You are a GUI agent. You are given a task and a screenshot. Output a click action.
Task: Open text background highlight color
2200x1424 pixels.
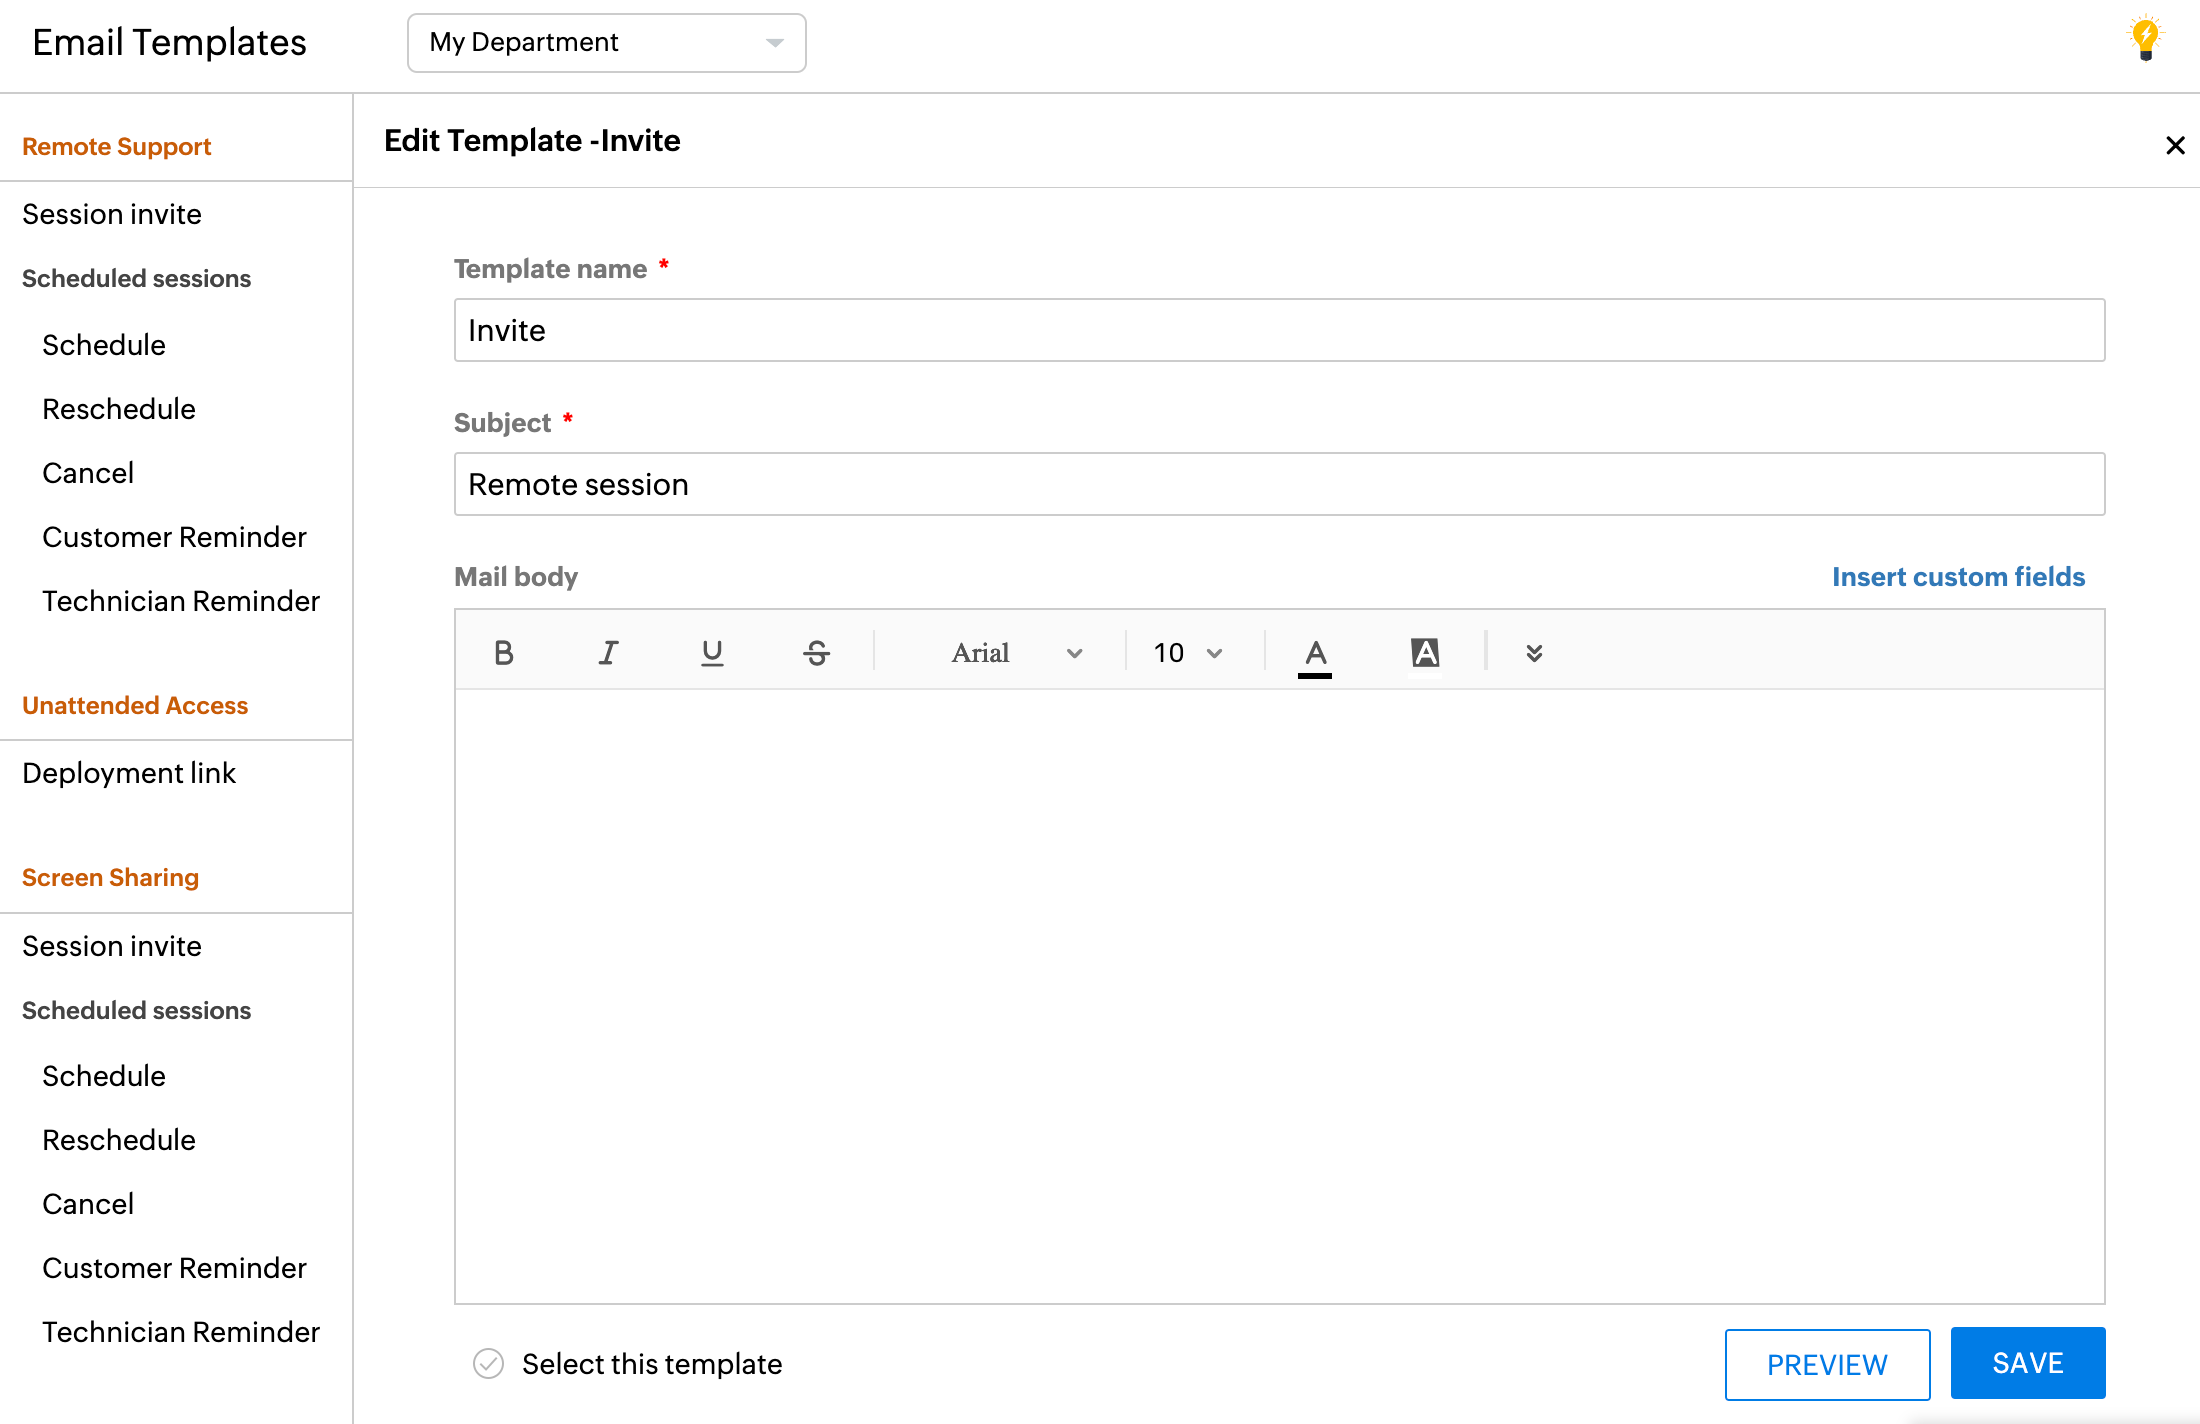click(x=1424, y=653)
